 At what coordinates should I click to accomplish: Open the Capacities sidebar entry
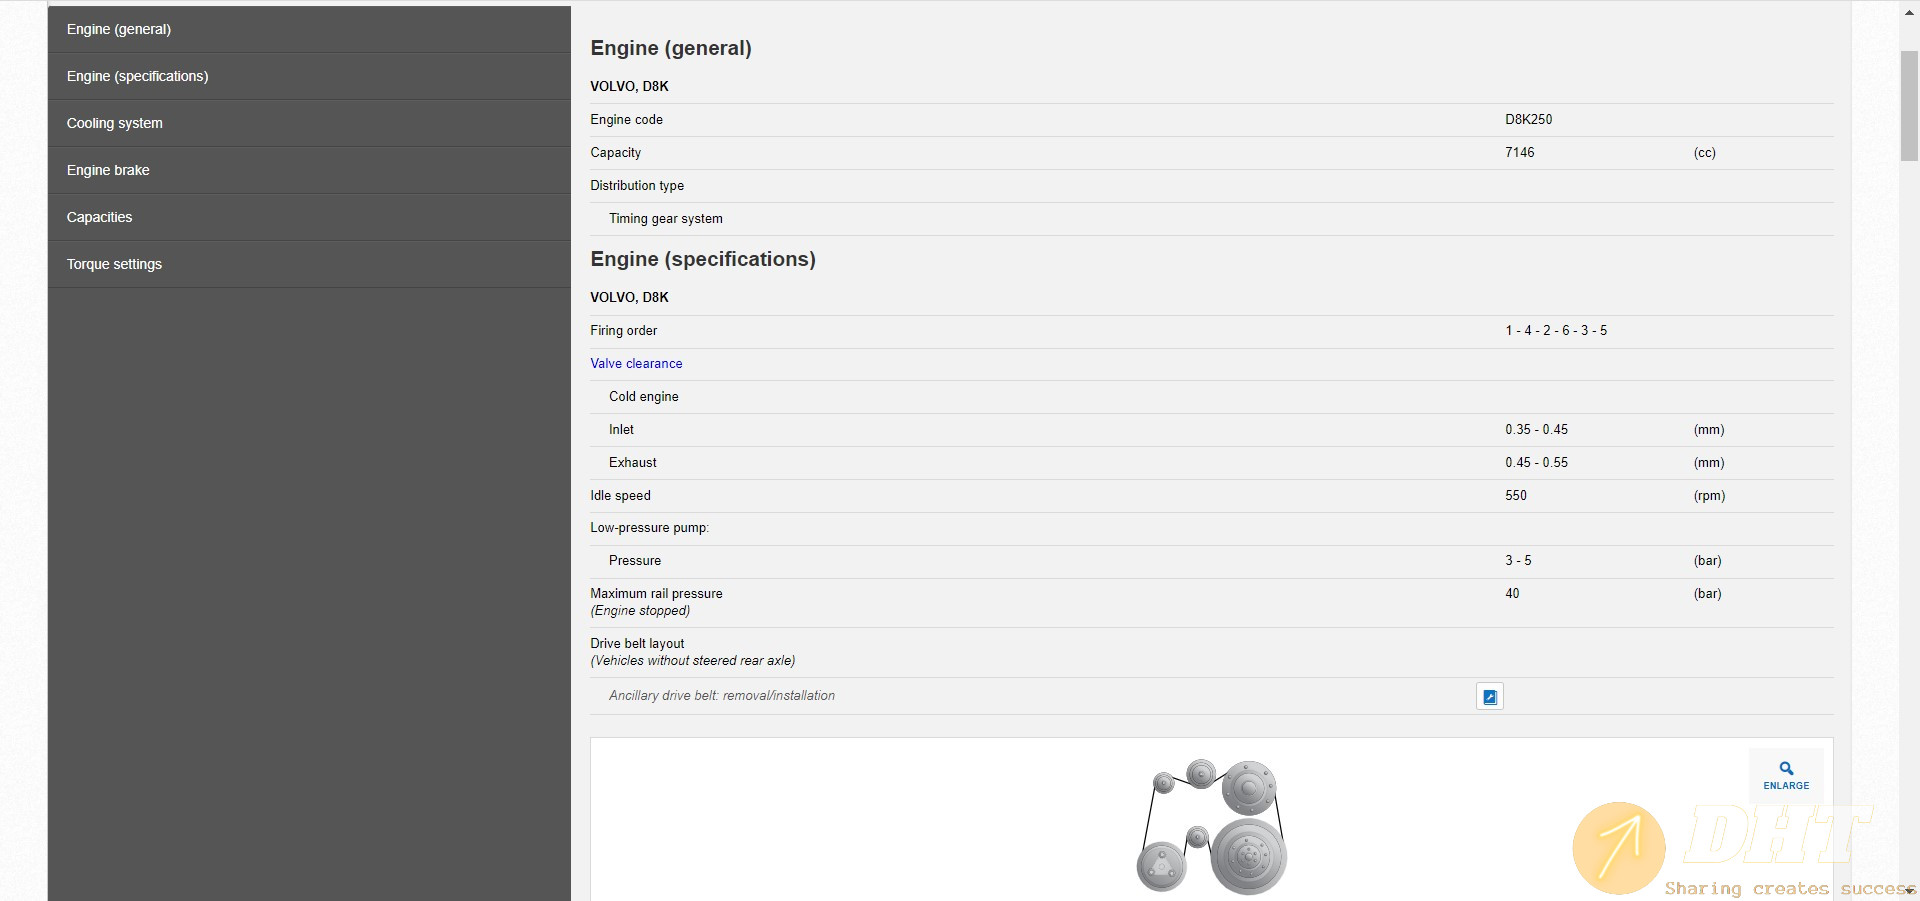pos(100,217)
